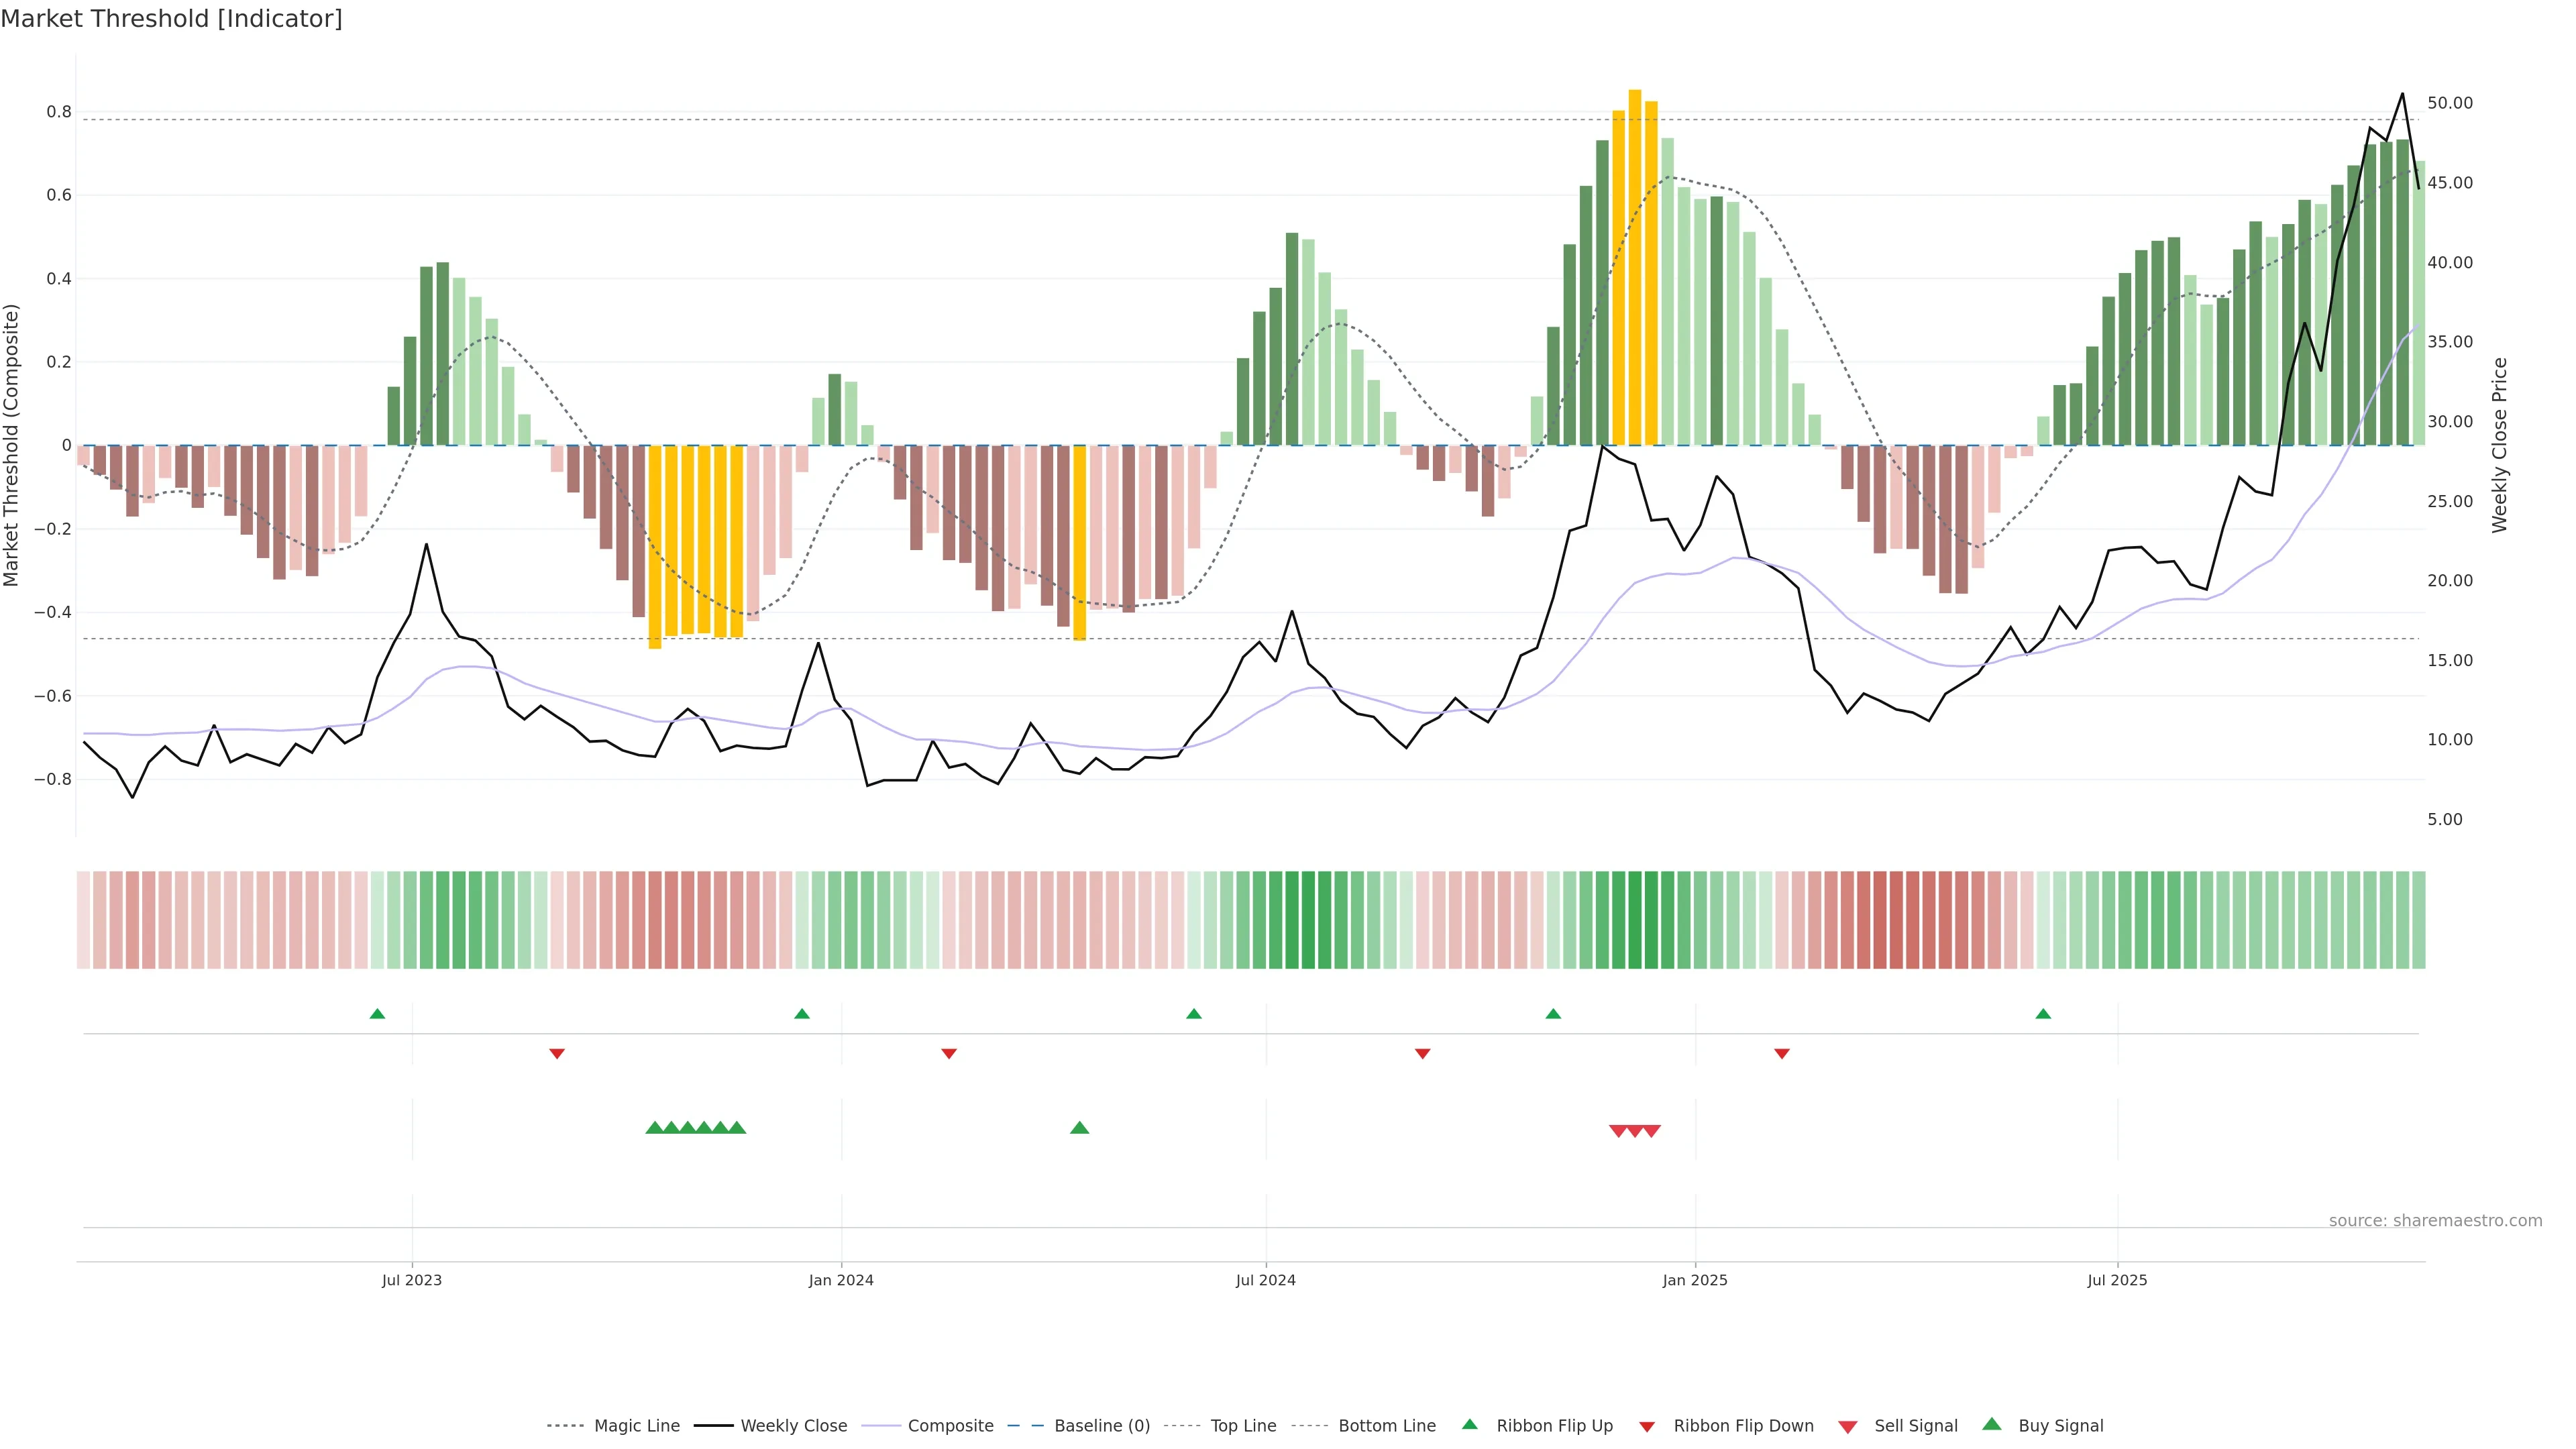This screenshot has height=1449, width=2576.
Task: Click the Market Threshold [Indicator] title
Action: click(171, 19)
